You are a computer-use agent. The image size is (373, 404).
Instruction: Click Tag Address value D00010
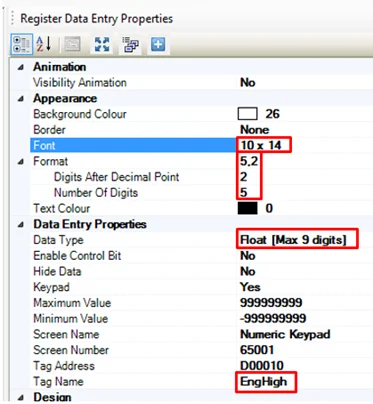pyautogui.click(x=262, y=366)
